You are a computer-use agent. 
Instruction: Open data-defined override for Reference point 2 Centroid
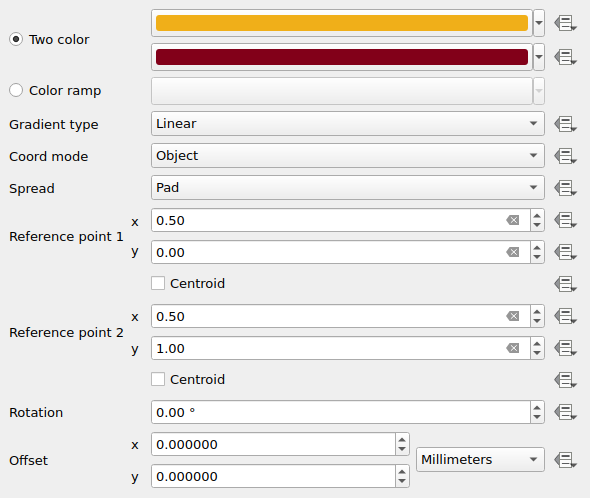565,380
